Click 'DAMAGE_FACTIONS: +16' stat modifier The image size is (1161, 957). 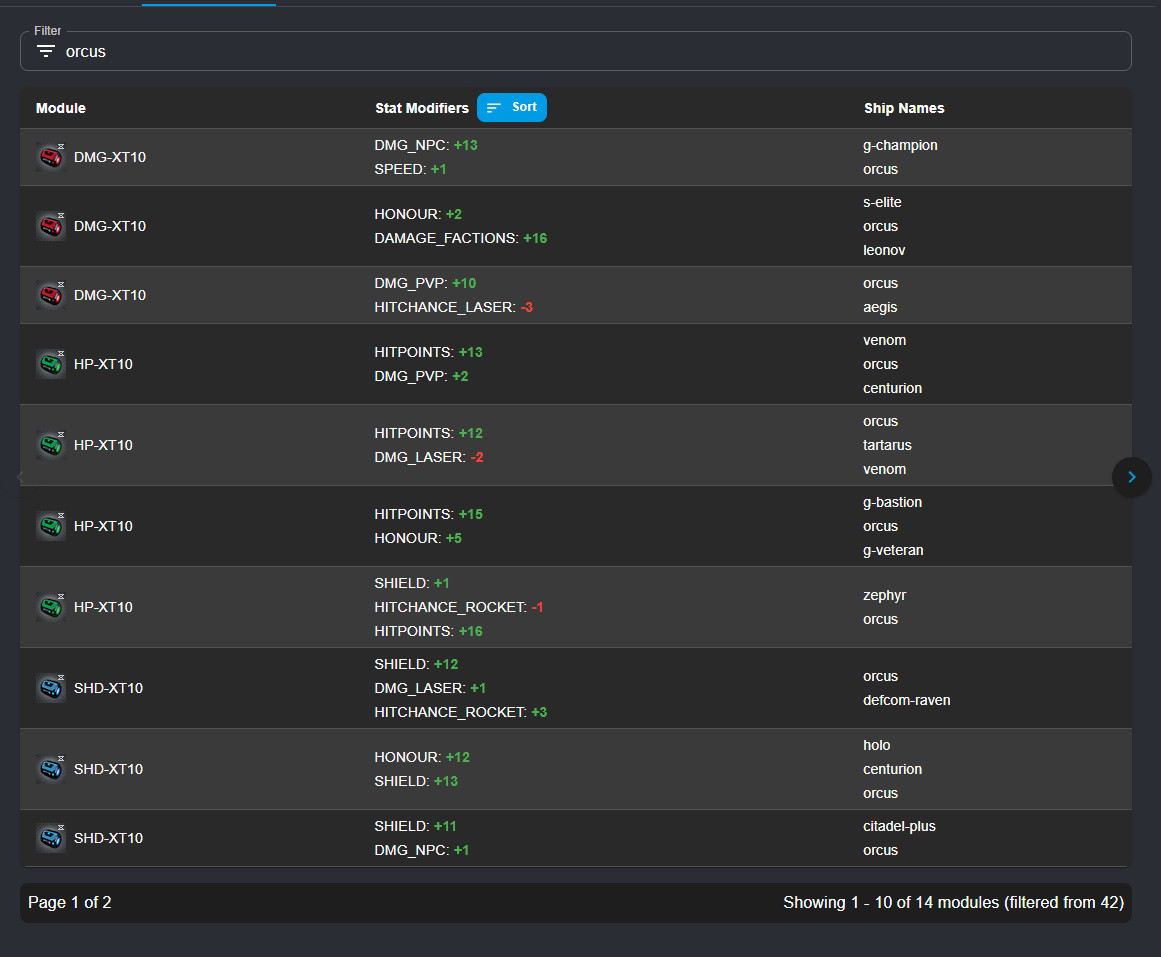(461, 238)
